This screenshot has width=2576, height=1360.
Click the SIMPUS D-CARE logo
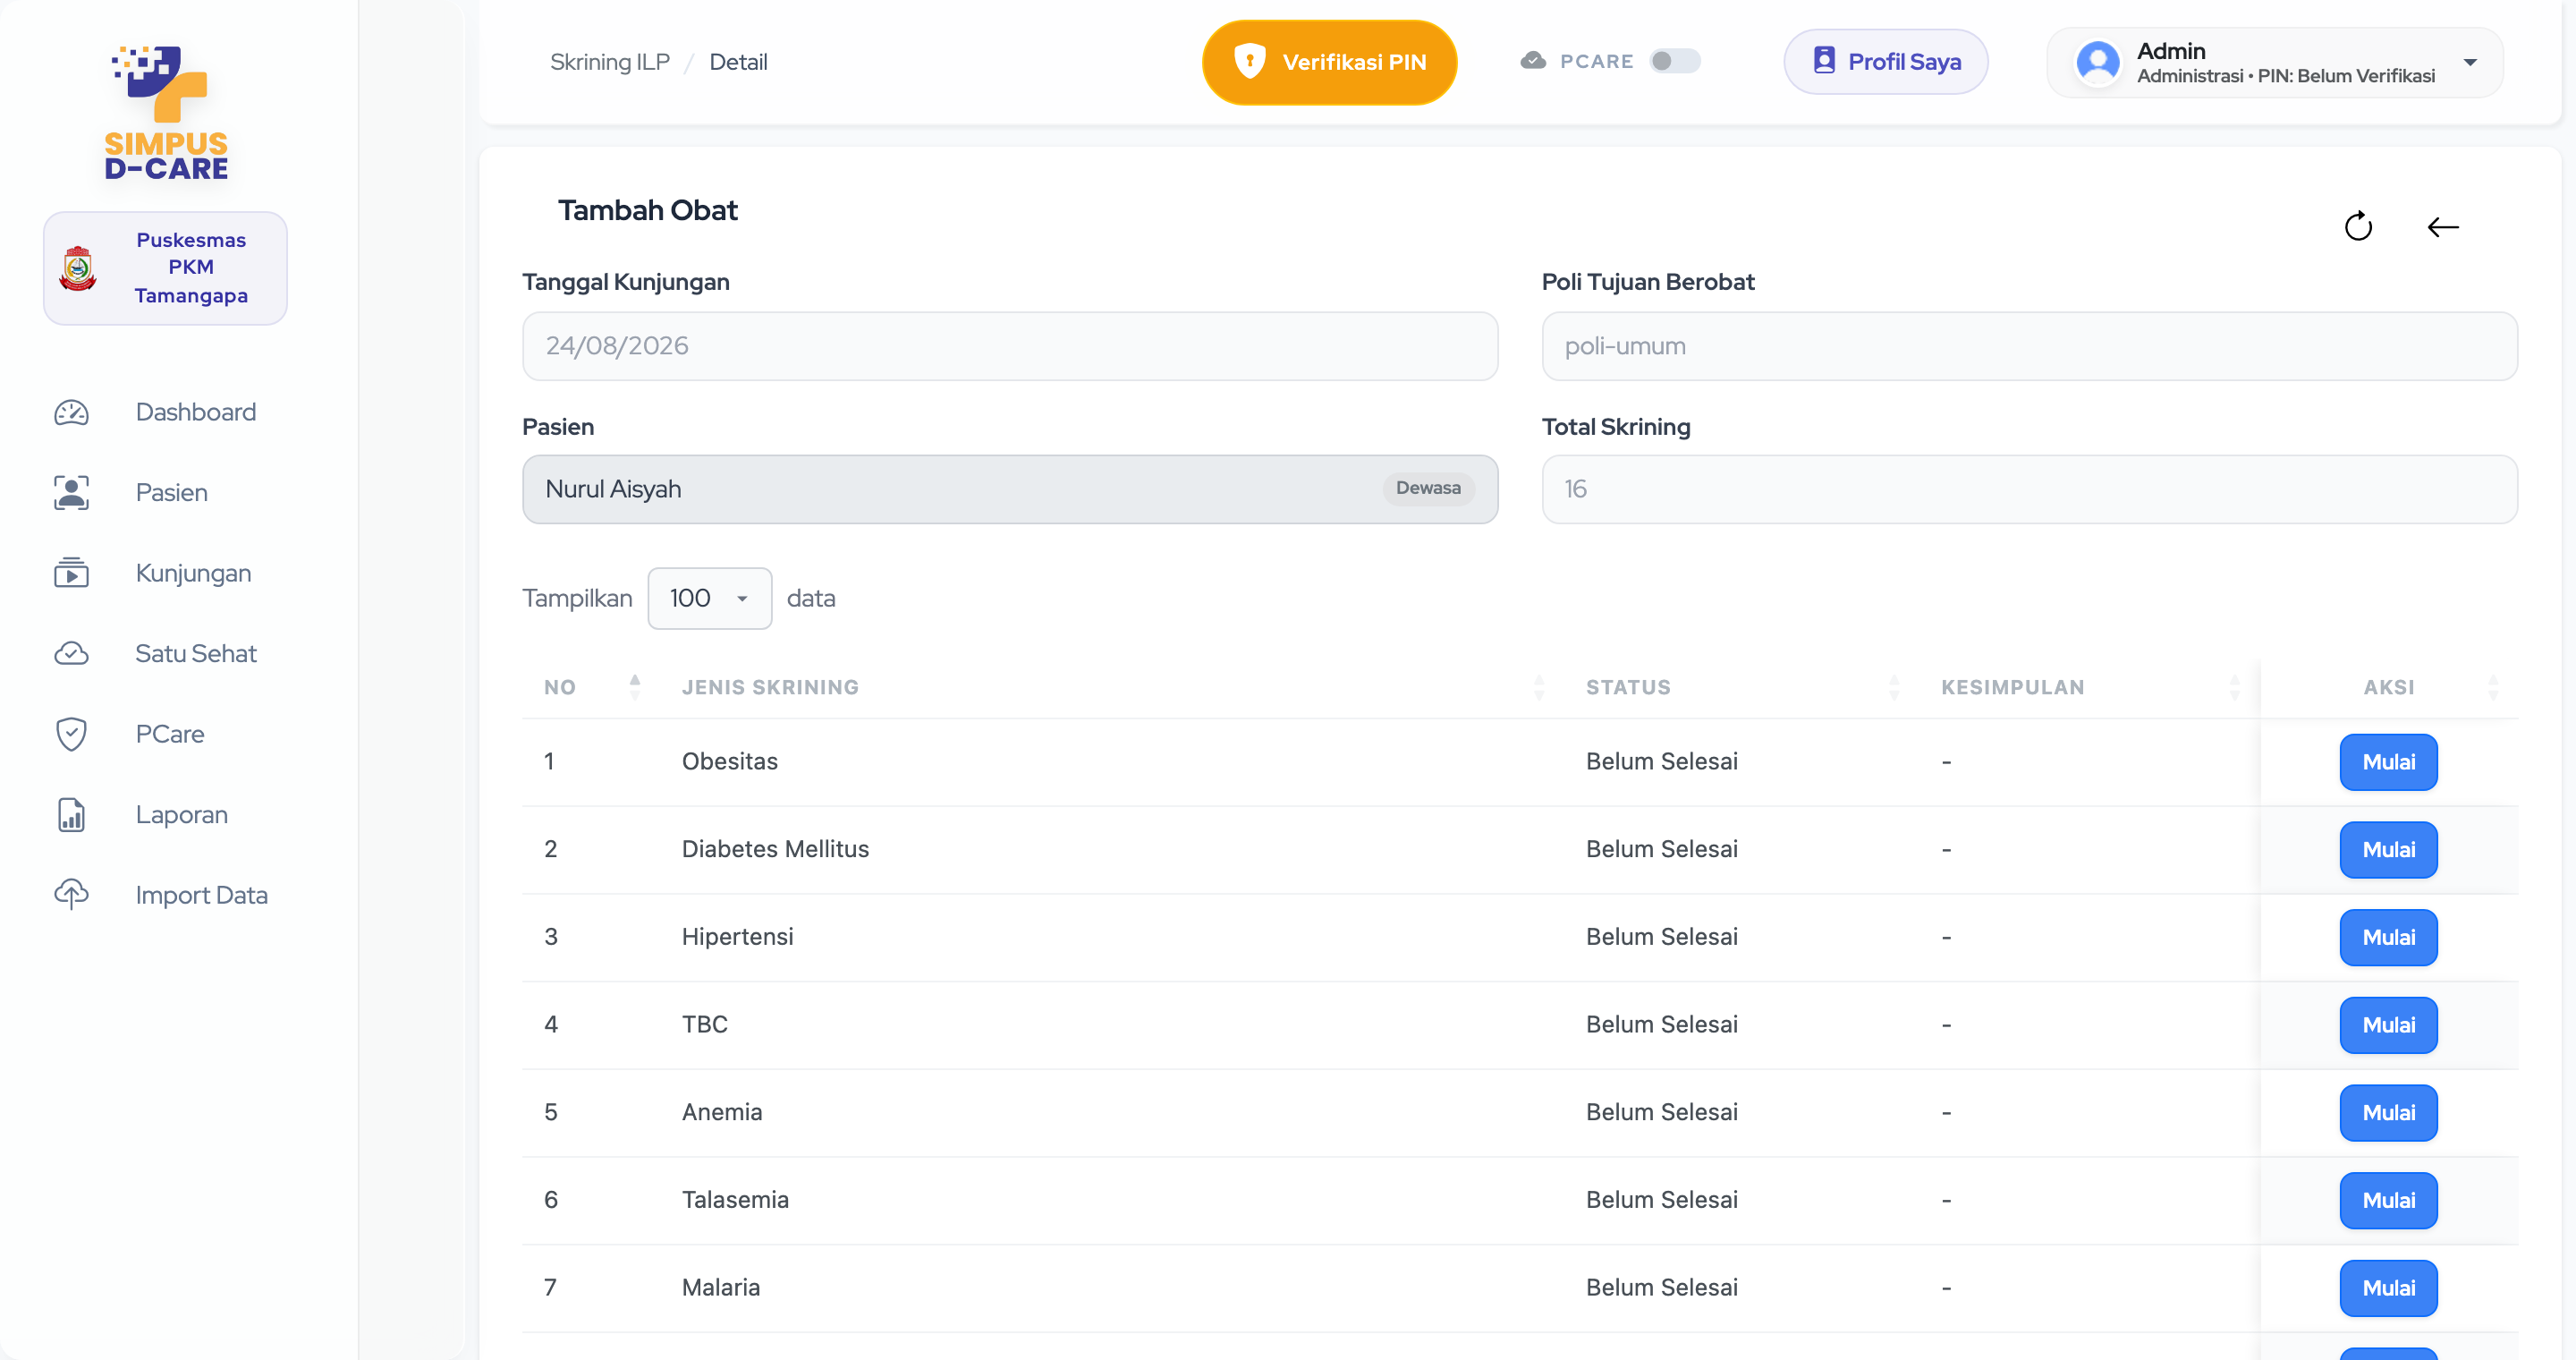point(167,112)
